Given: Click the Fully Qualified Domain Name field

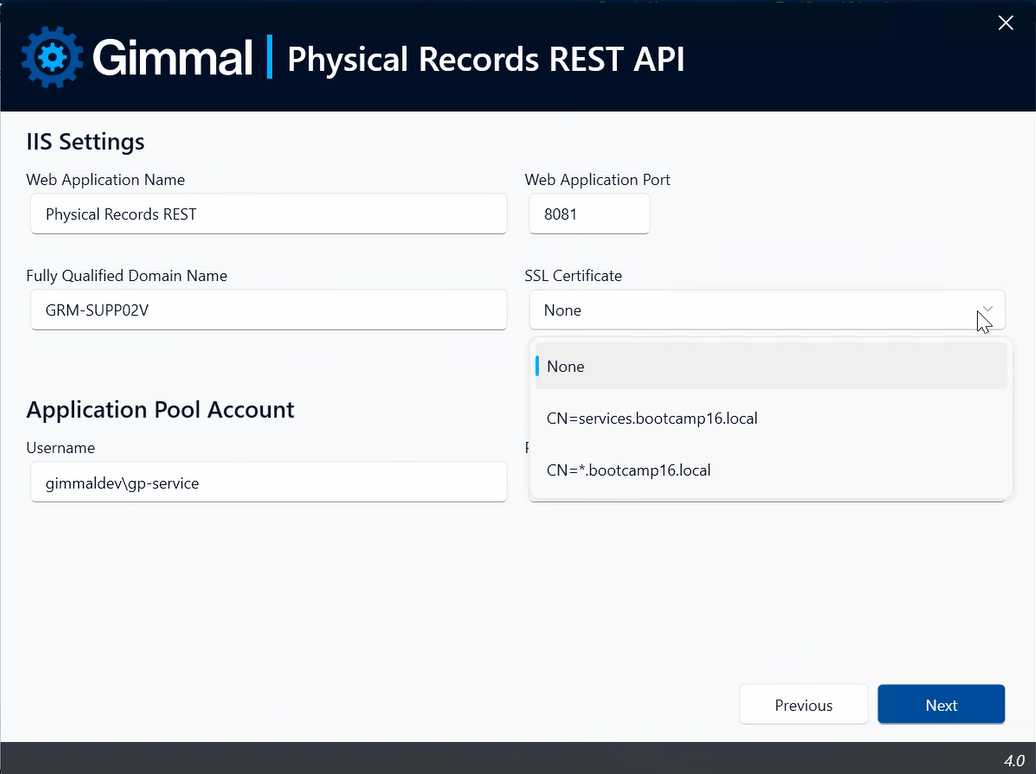Looking at the screenshot, I should click(x=269, y=310).
